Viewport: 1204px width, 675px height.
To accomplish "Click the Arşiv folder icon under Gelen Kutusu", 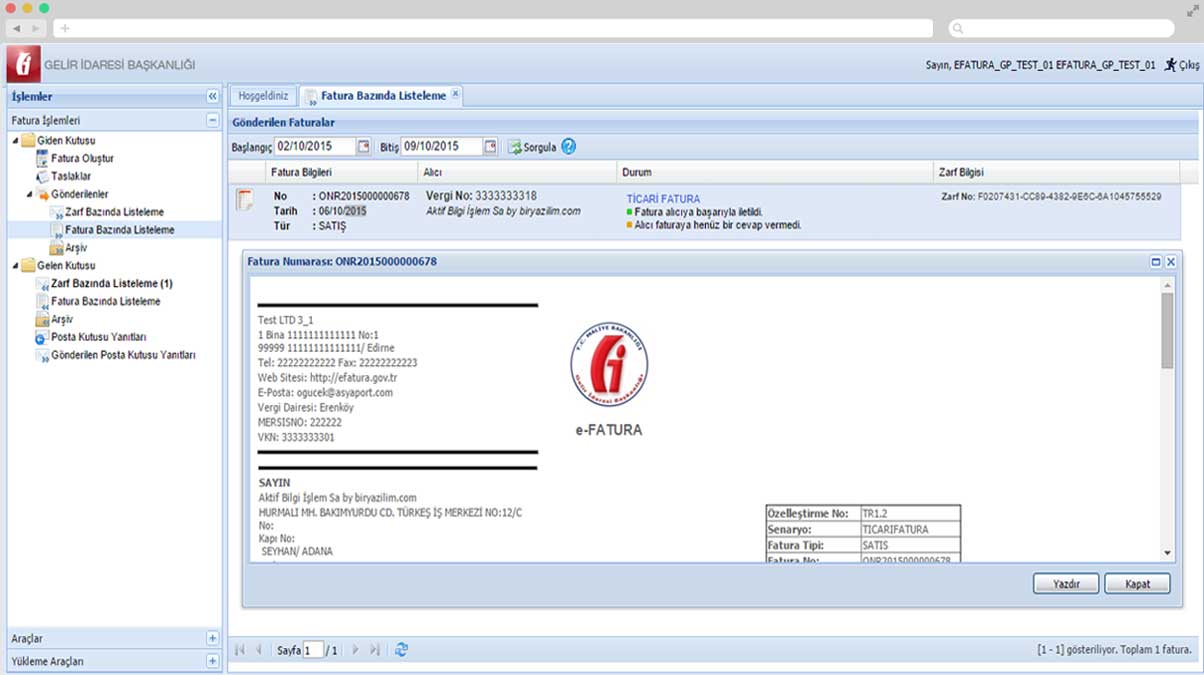I will pyautogui.click(x=41, y=319).
